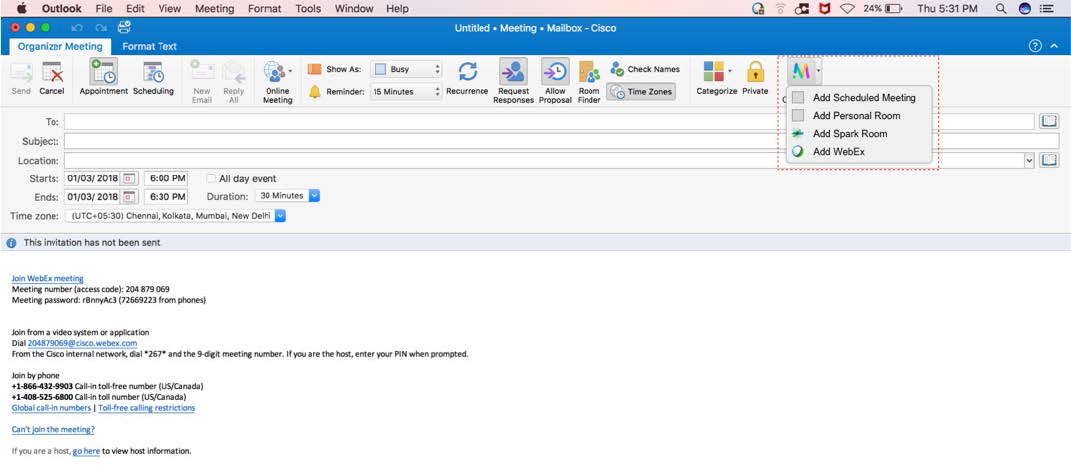Expand the Categorize dropdown arrow
This screenshot has width=1071, height=468.
[x=729, y=70]
